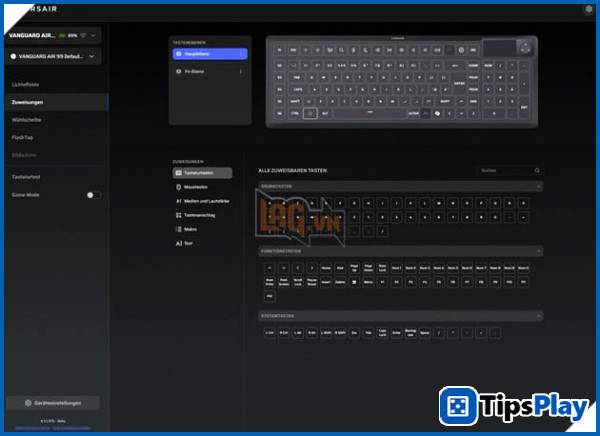Image resolution: width=600 pixels, height=436 pixels.
Task: Click the Delete key in Funktionstasten
Action: click(340, 283)
